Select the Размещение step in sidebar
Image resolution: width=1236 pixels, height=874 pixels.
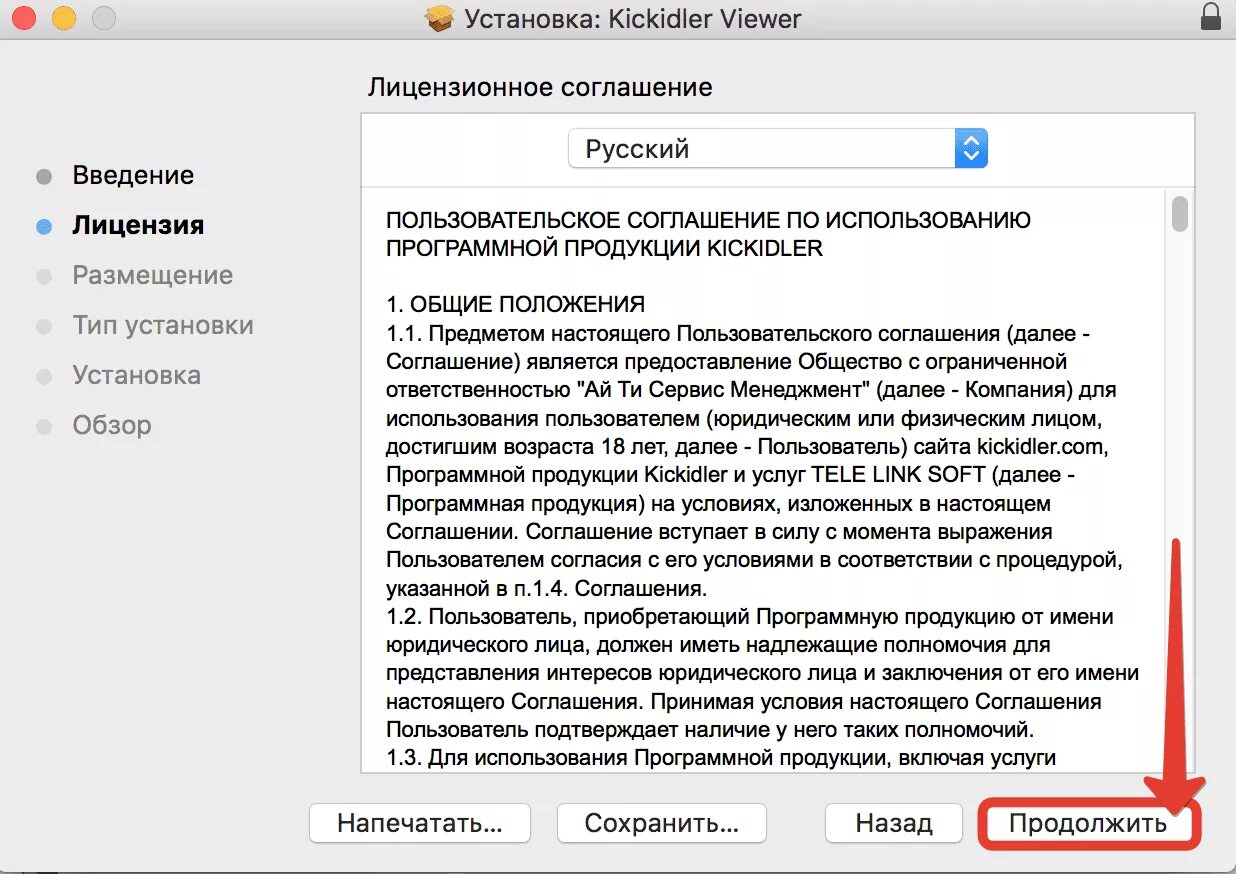pyautogui.click(x=152, y=275)
